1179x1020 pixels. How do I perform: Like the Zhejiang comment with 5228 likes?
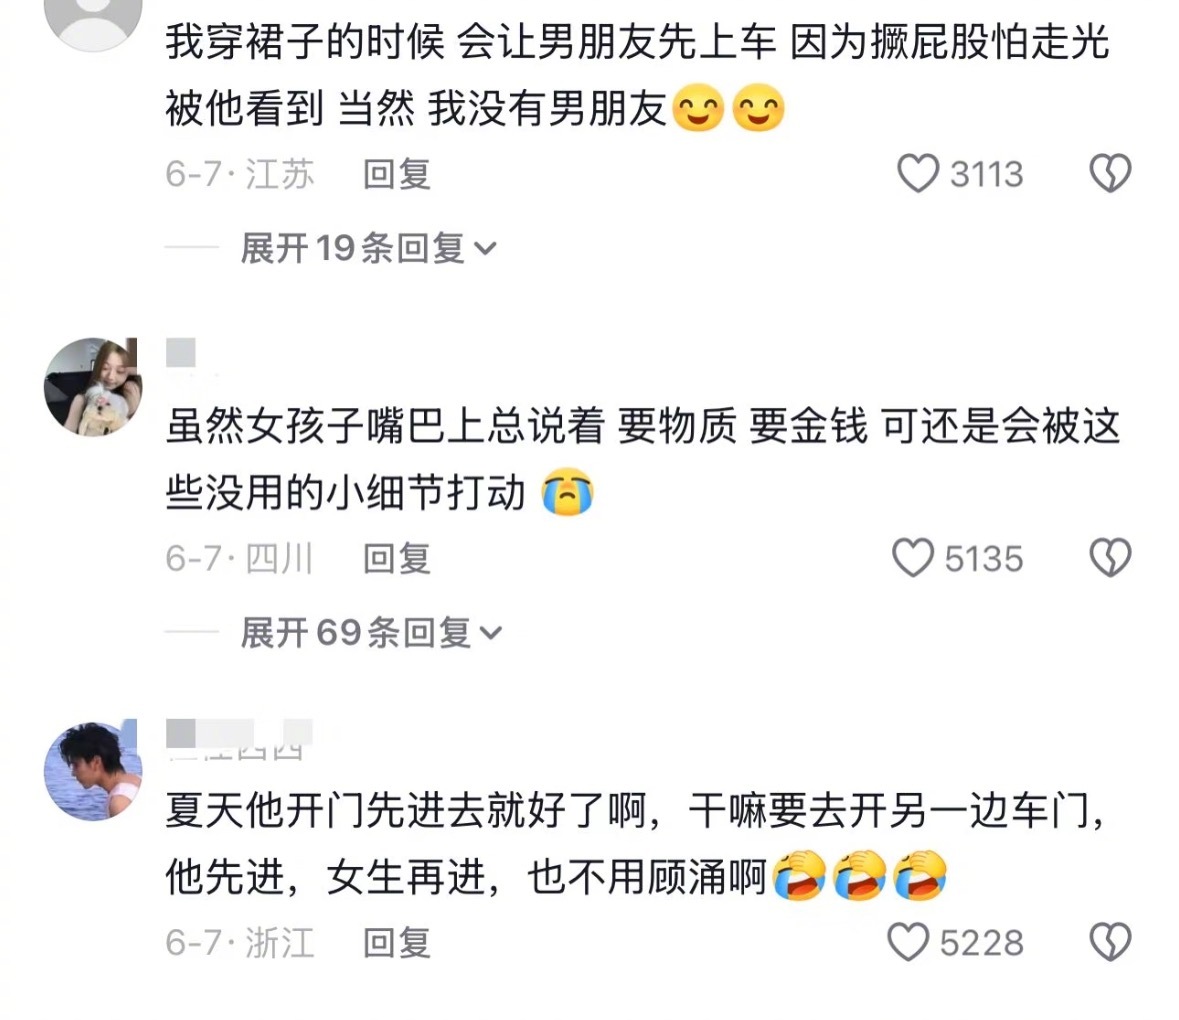click(x=908, y=942)
